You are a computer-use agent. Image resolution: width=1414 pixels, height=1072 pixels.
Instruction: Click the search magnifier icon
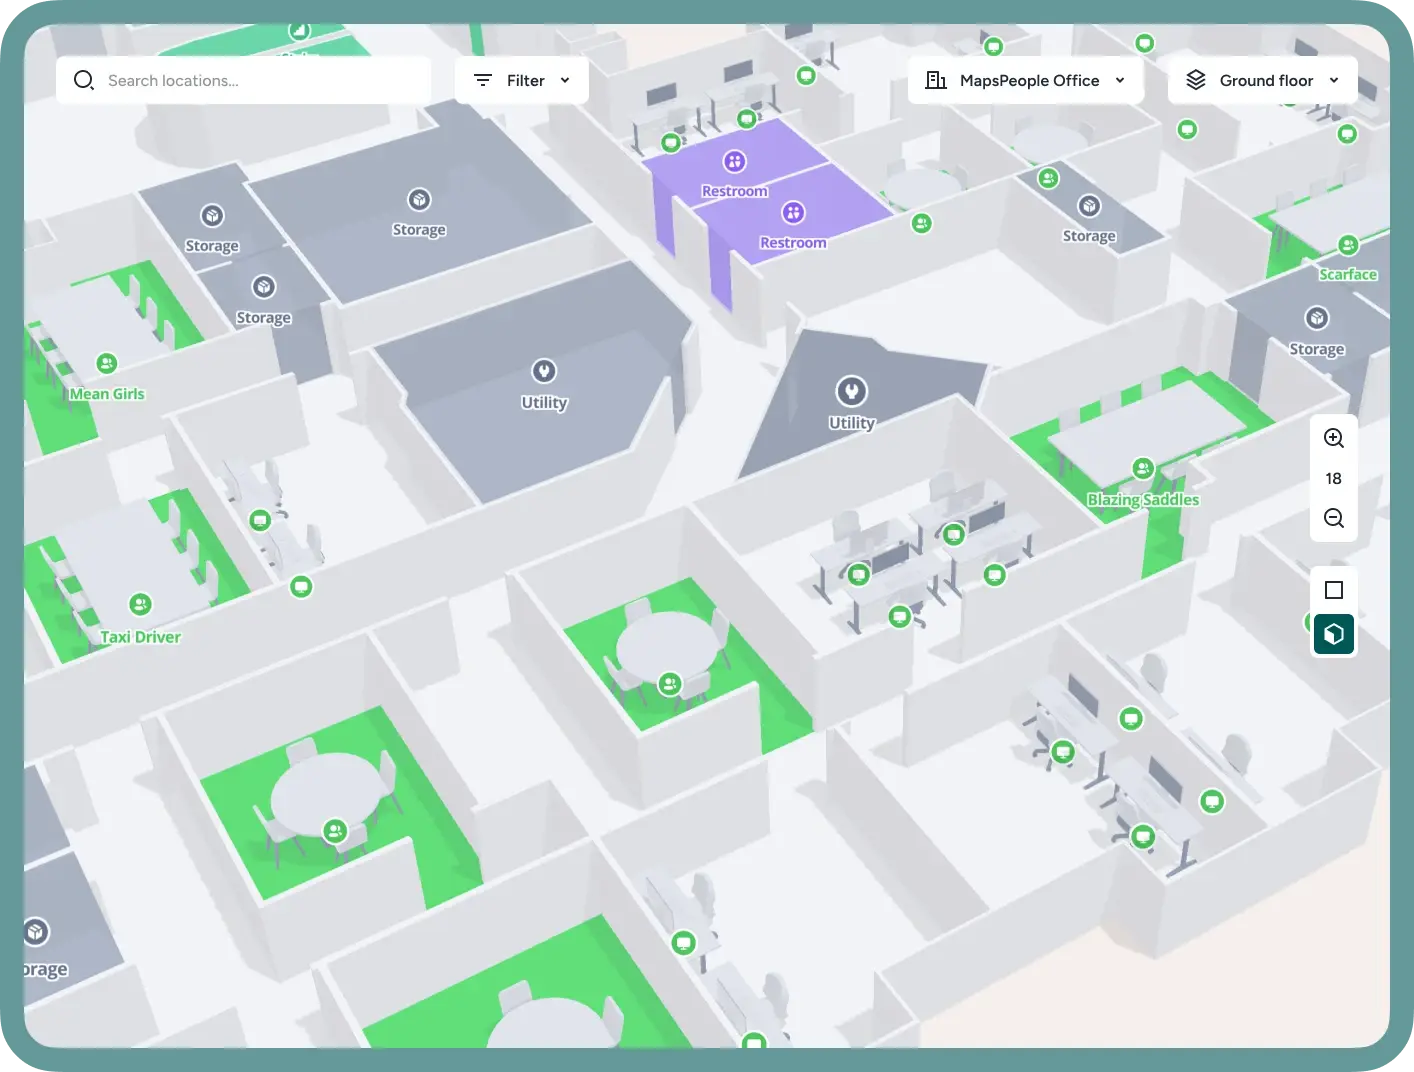pos(84,80)
